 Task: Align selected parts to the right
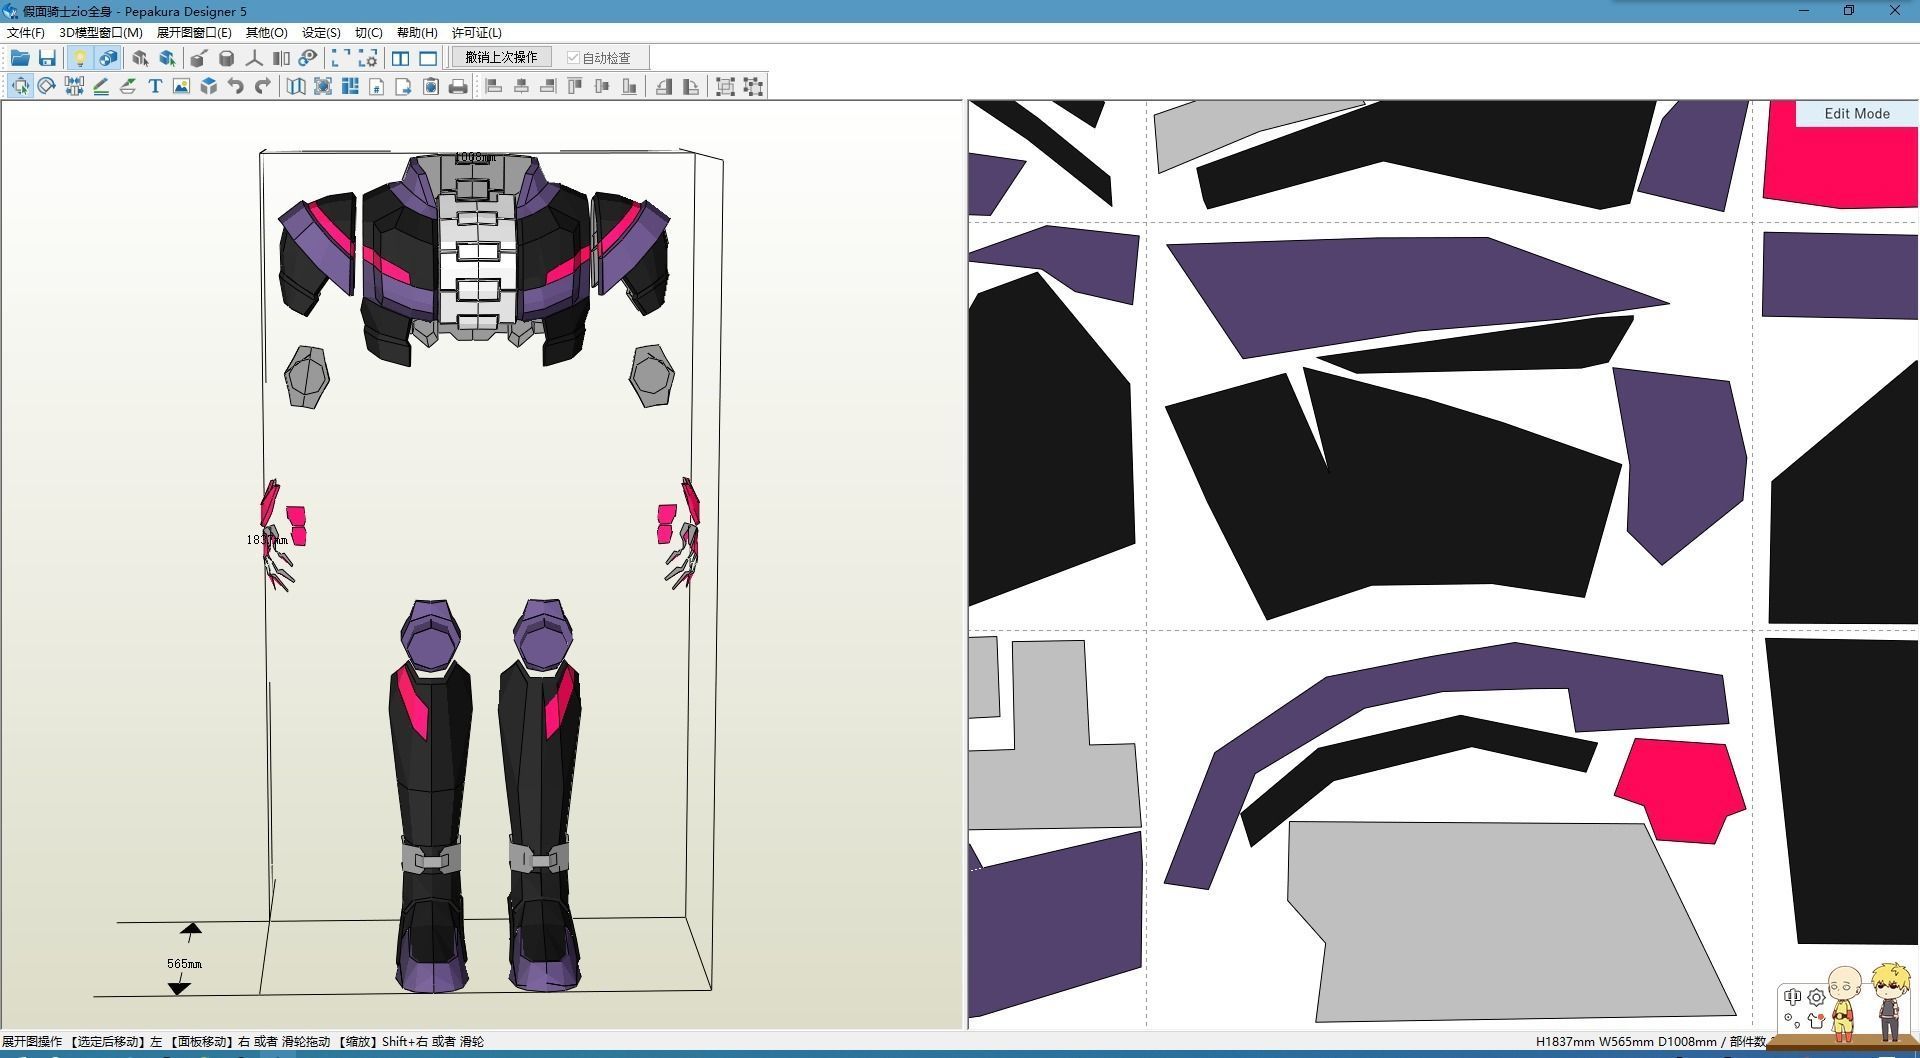(x=547, y=86)
